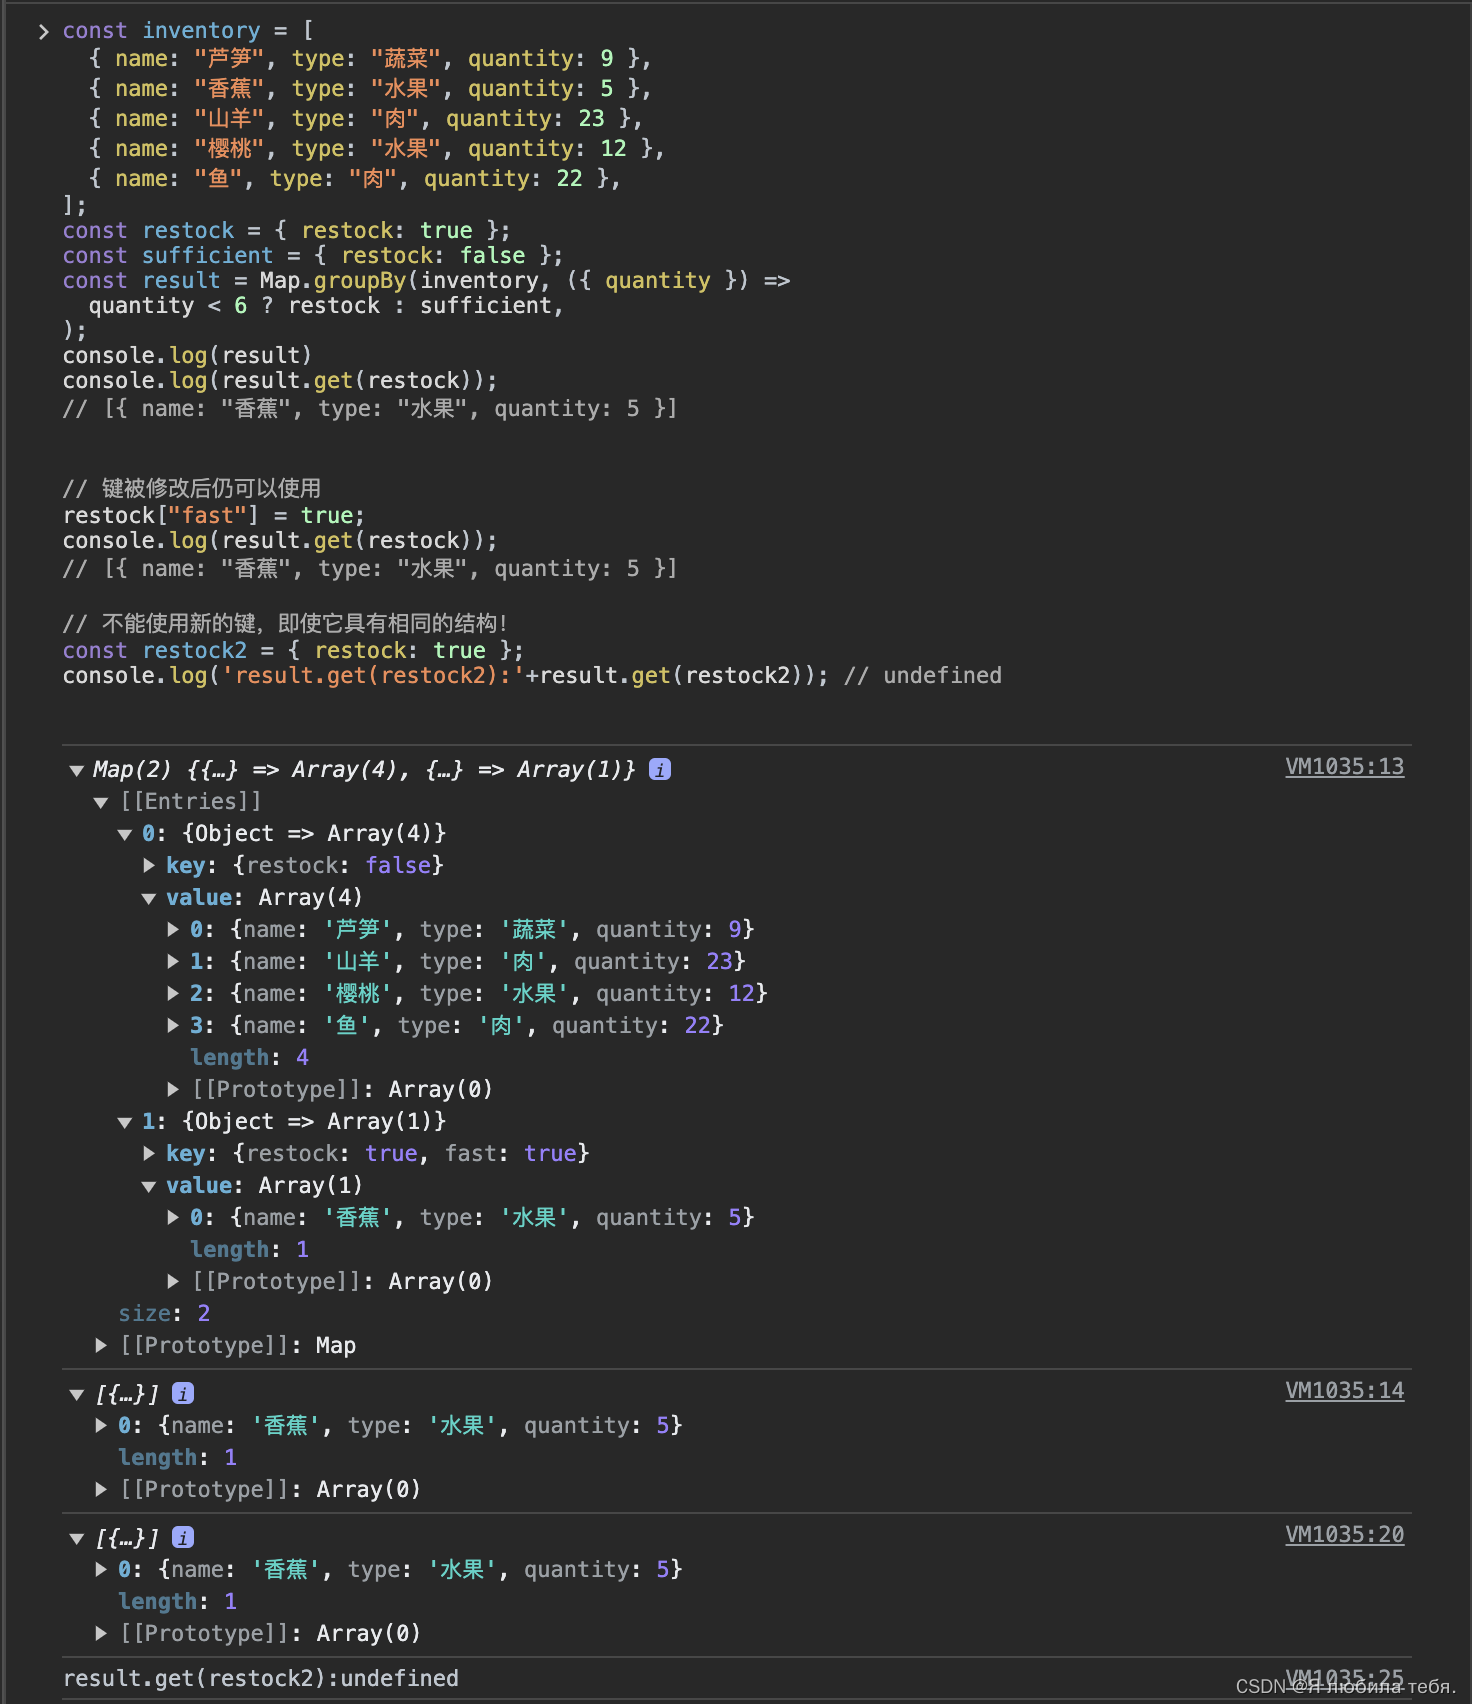Viewport: 1472px width, 1704px height.
Task: Collapse entry 1: {Object => Array(1)}
Action: pyautogui.click(x=124, y=1122)
